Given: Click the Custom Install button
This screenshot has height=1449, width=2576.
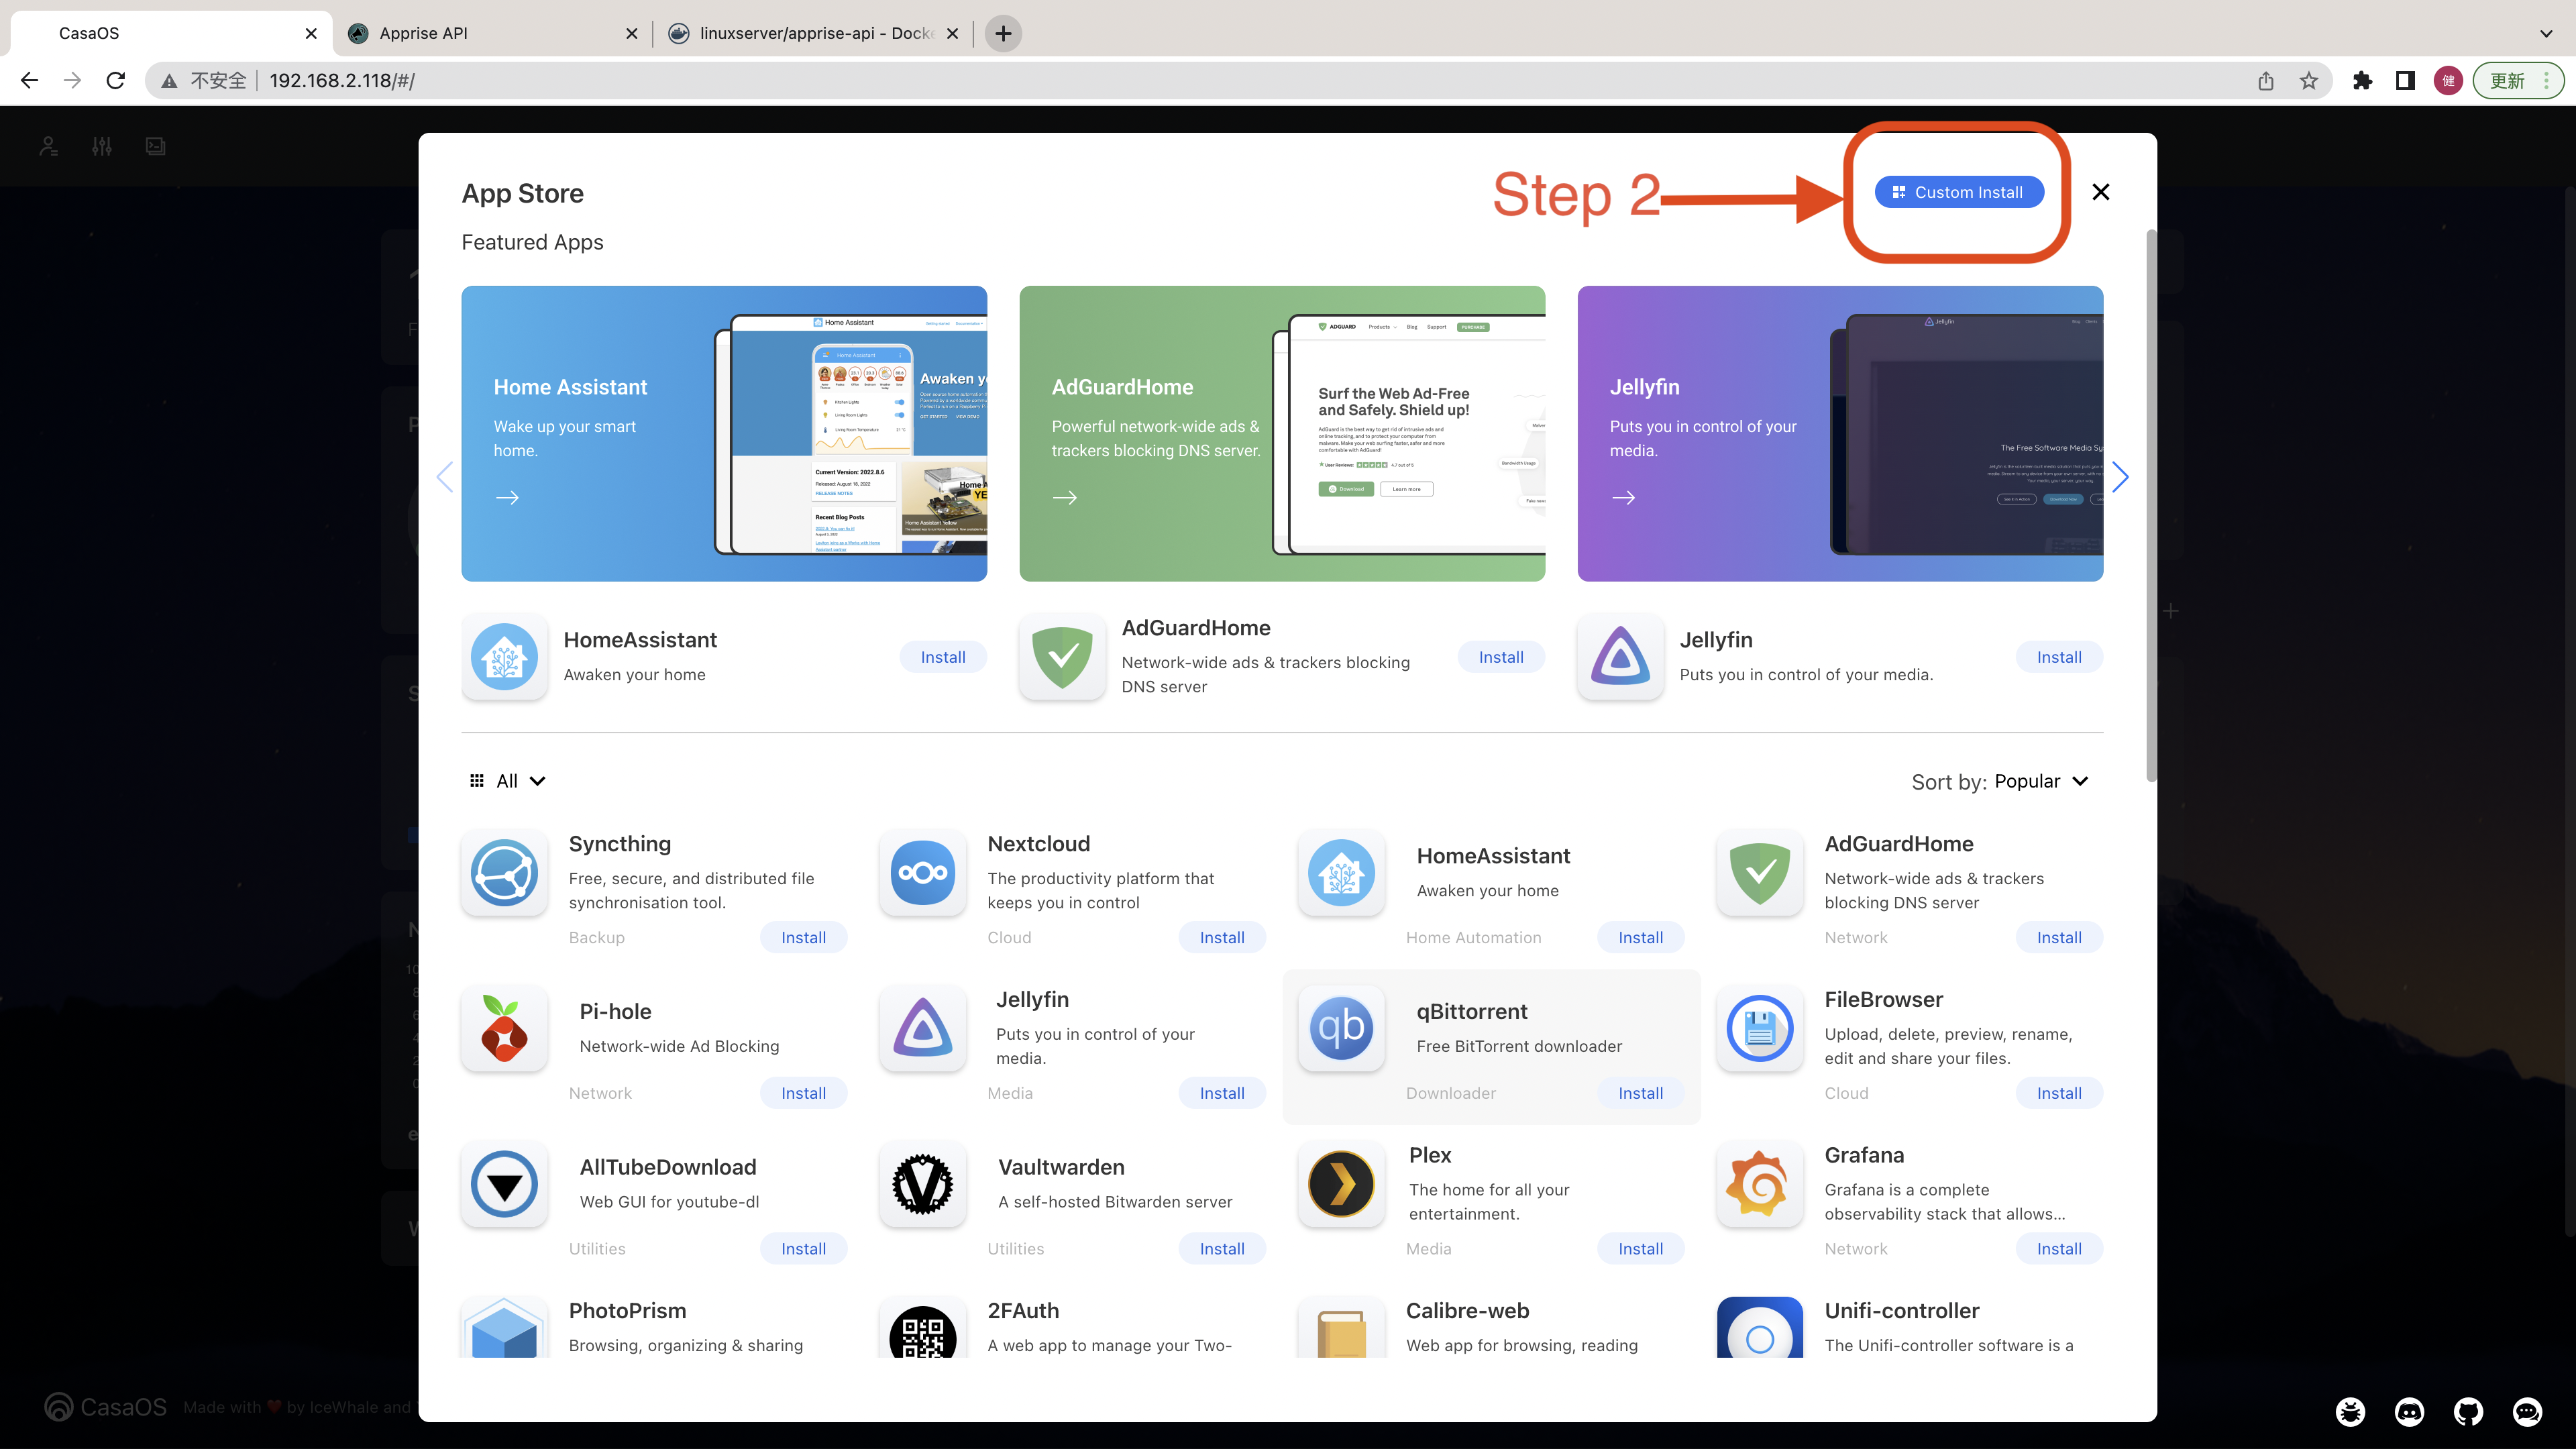Looking at the screenshot, I should pos(1958,192).
